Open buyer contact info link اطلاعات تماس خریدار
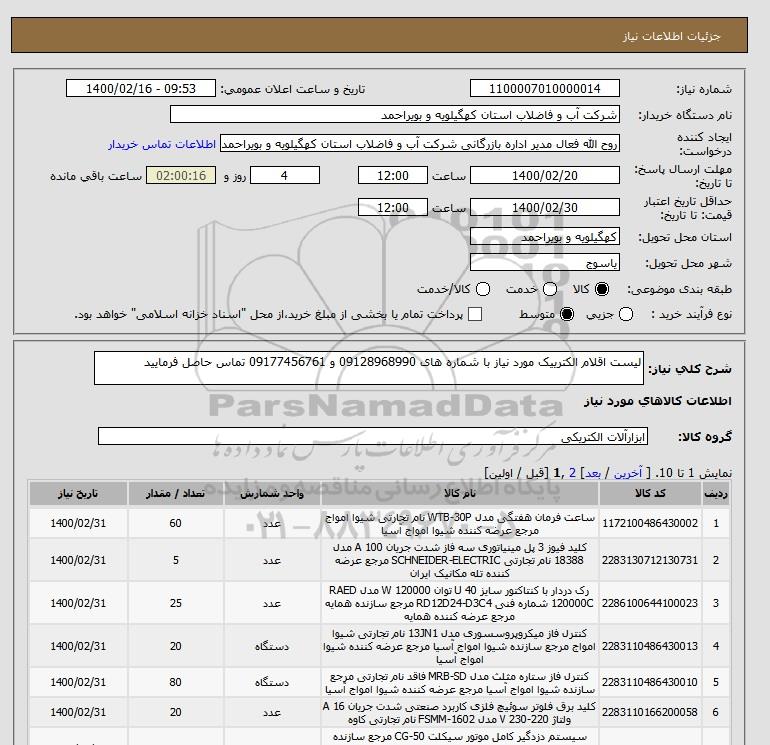Screen dimensions: 770x745 click(x=162, y=144)
